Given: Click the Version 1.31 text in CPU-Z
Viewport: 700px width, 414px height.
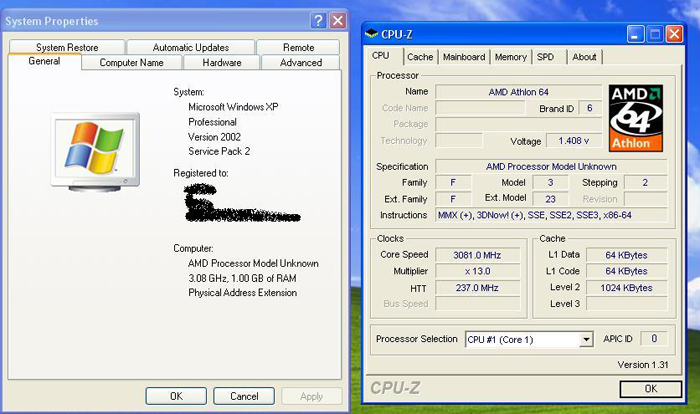Looking at the screenshot, I should (643, 364).
